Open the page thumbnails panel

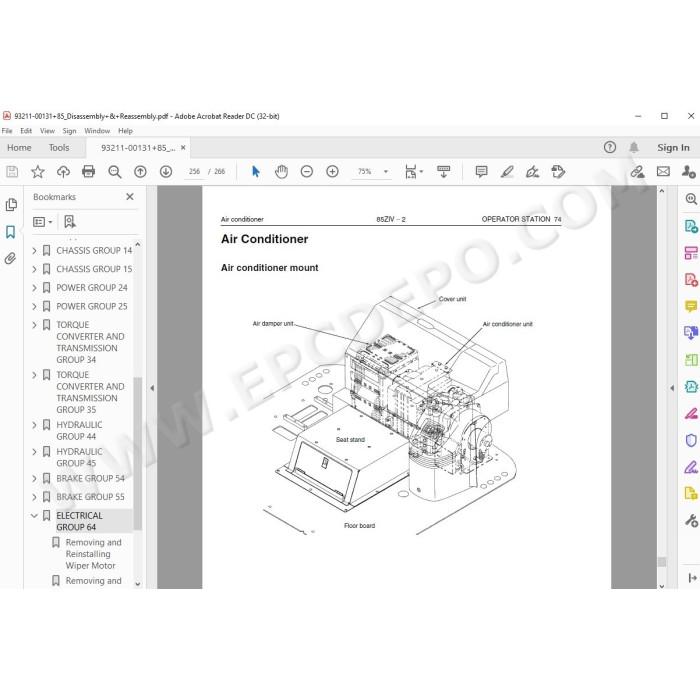click(x=11, y=205)
